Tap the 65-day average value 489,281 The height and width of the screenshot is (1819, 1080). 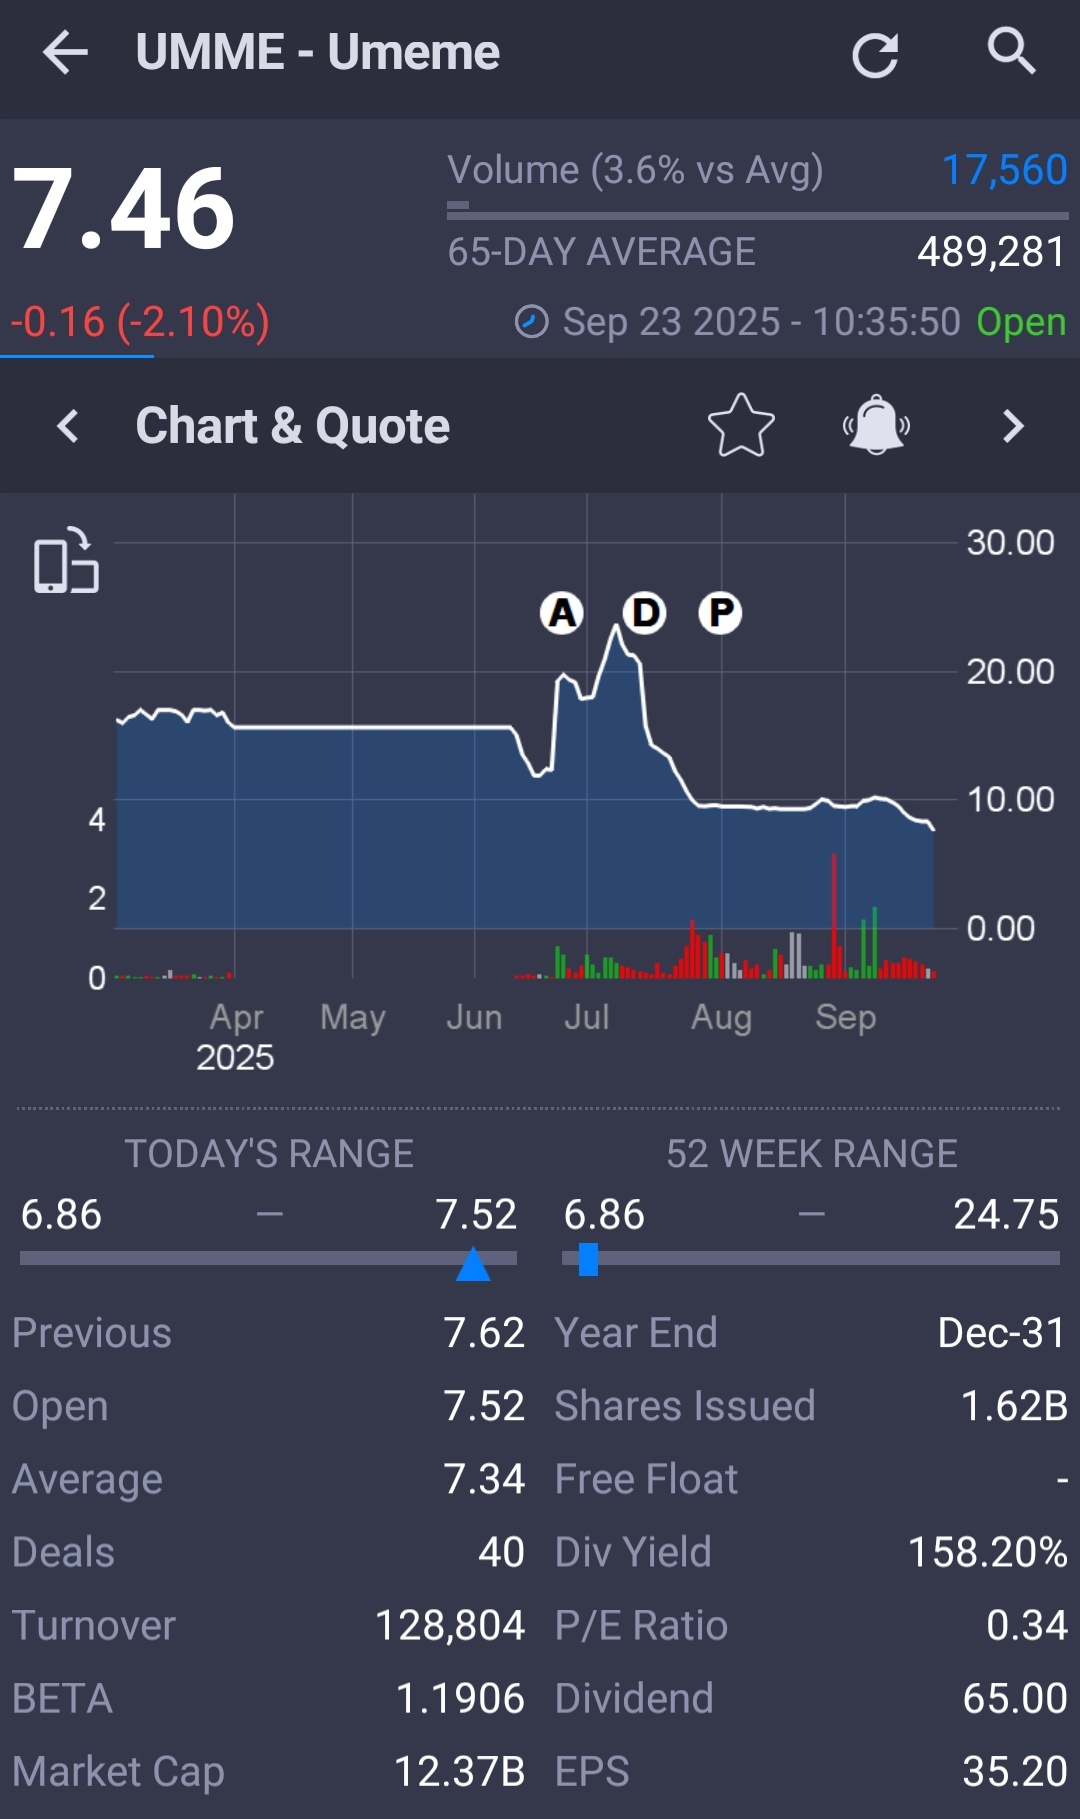992,252
